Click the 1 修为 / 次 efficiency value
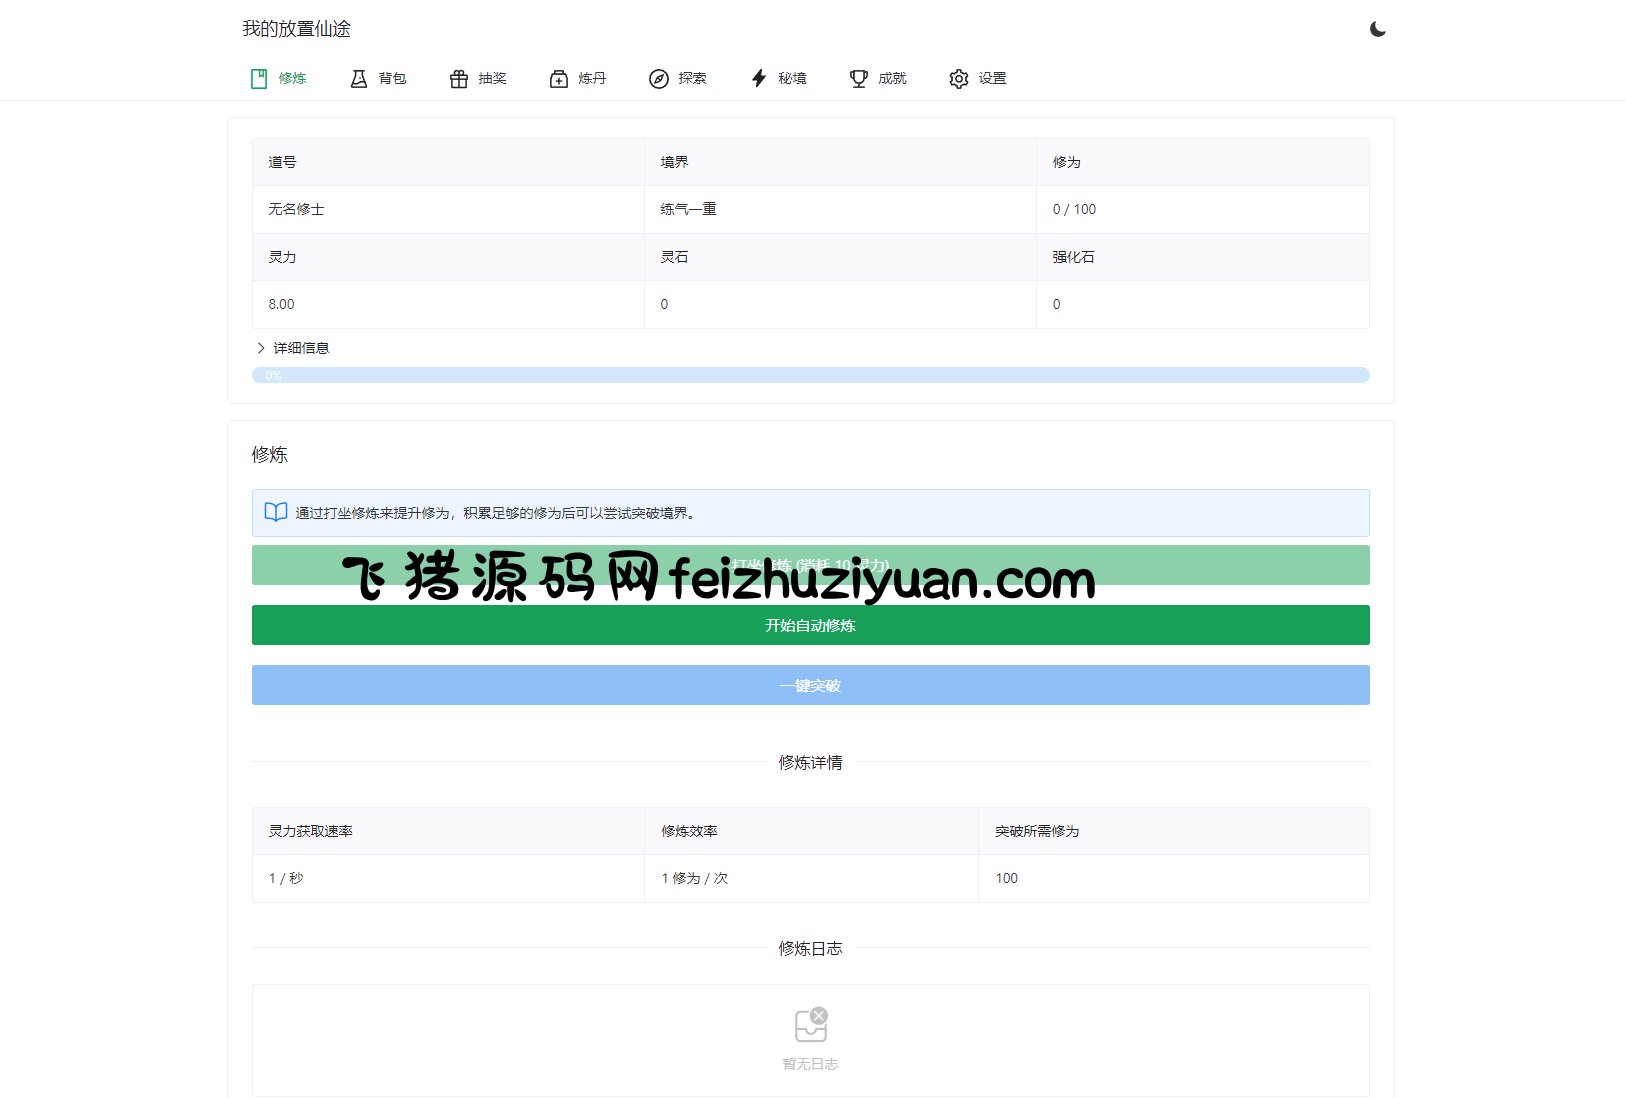Screen dimensions: 1626x1098 click(x=695, y=878)
